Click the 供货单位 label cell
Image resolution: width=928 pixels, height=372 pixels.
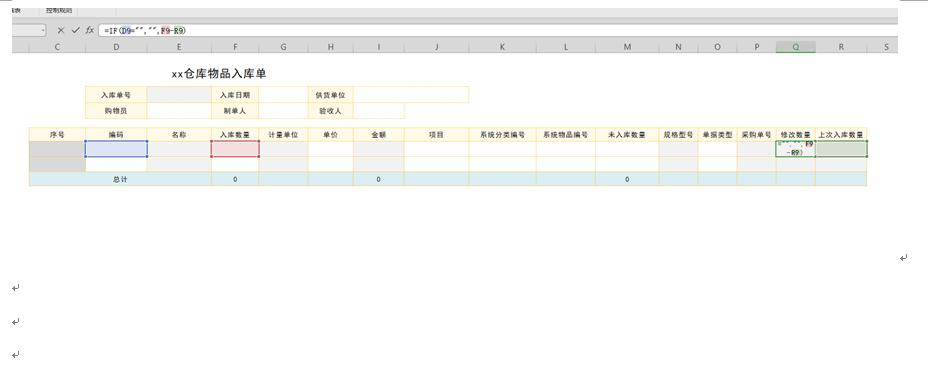tap(331, 95)
